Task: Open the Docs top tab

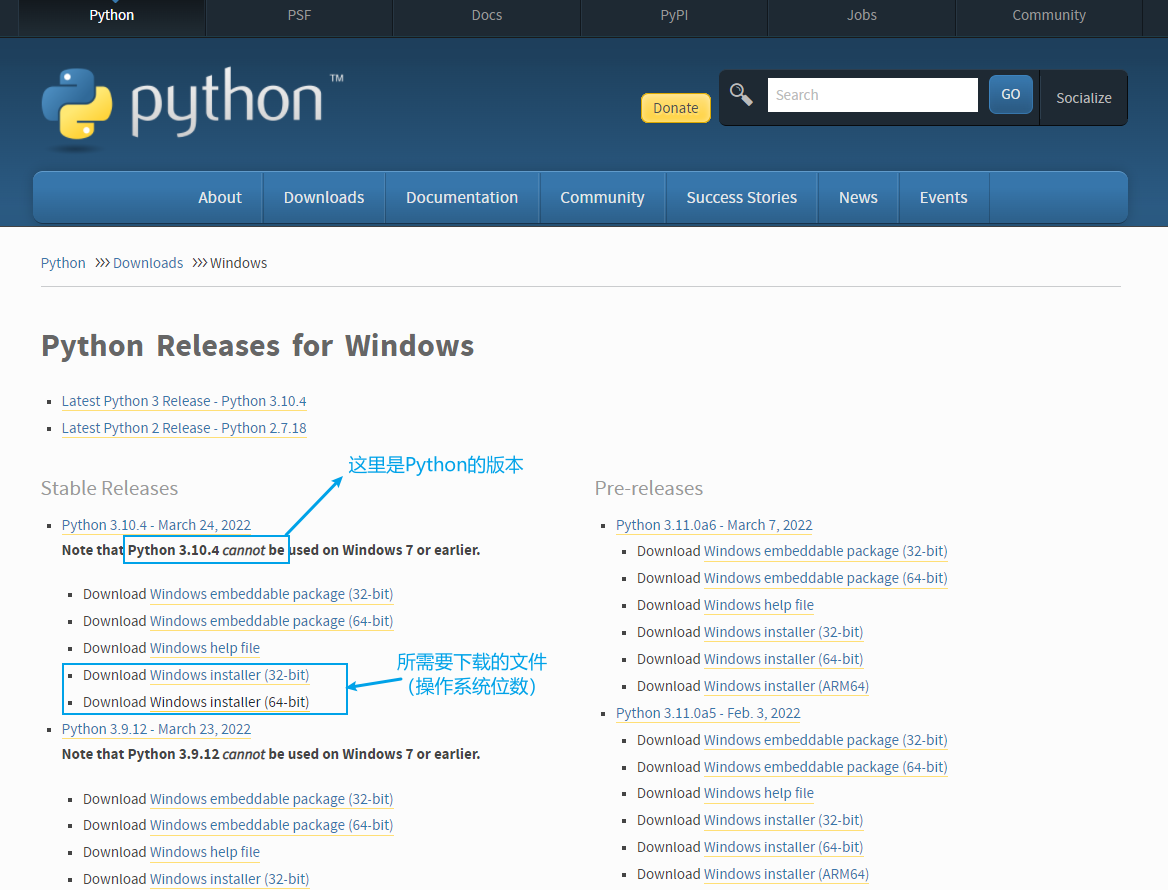Action: click(486, 15)
